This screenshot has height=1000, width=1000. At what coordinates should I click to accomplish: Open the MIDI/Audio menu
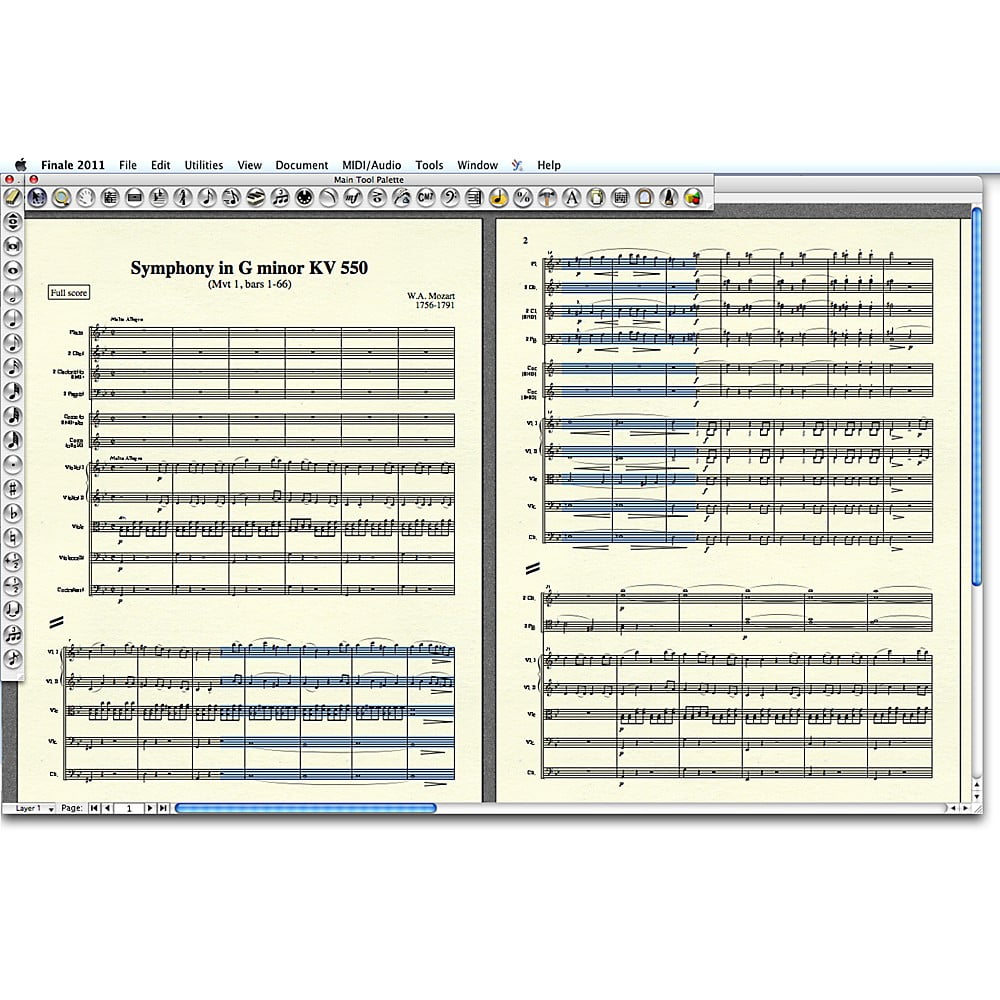371,165
